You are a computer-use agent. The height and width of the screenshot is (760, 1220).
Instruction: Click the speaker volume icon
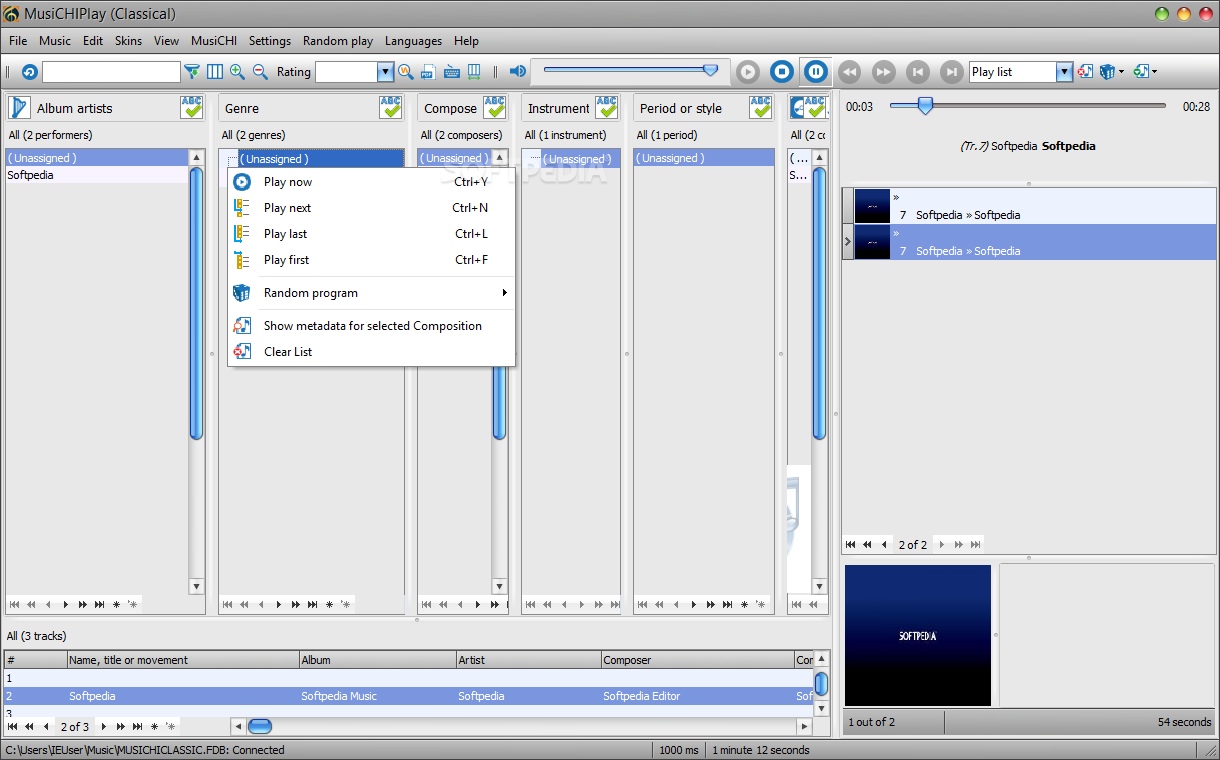click(x=518, y=72)
